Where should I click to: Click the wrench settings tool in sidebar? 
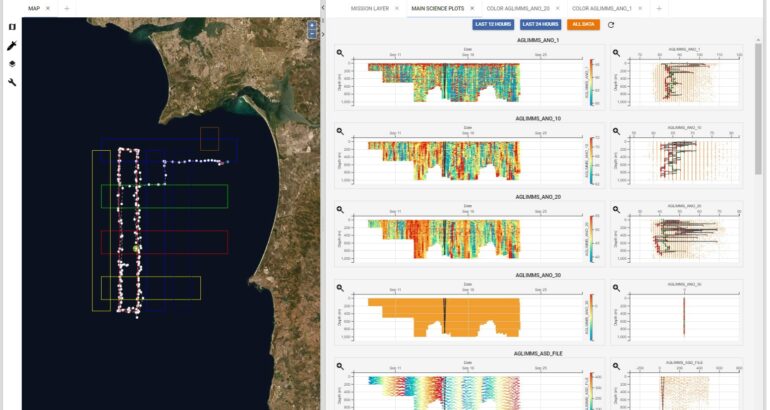click(x=11, y=81)
